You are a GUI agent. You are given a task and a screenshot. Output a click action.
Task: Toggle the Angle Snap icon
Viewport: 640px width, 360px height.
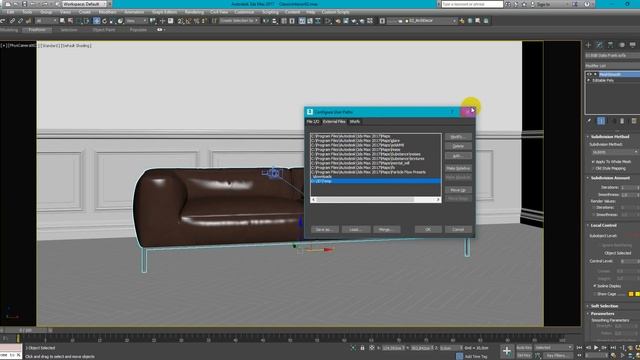click(x=189, y=21)
